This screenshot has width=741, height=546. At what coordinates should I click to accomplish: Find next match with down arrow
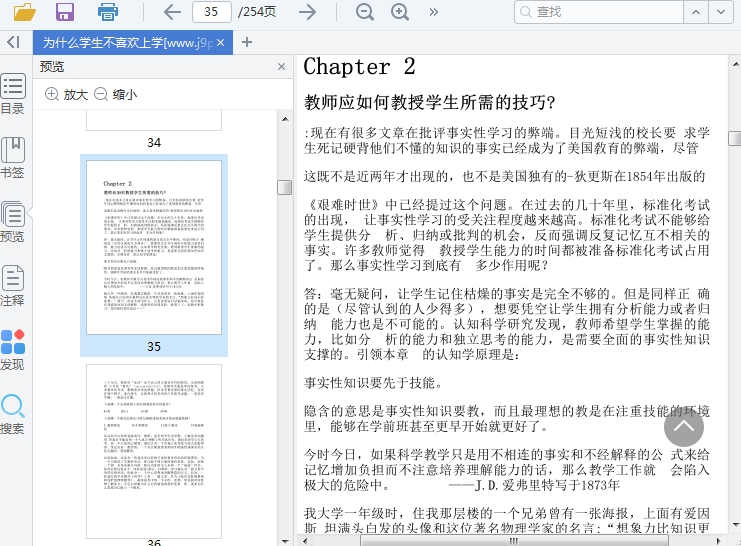click(721, 12)
